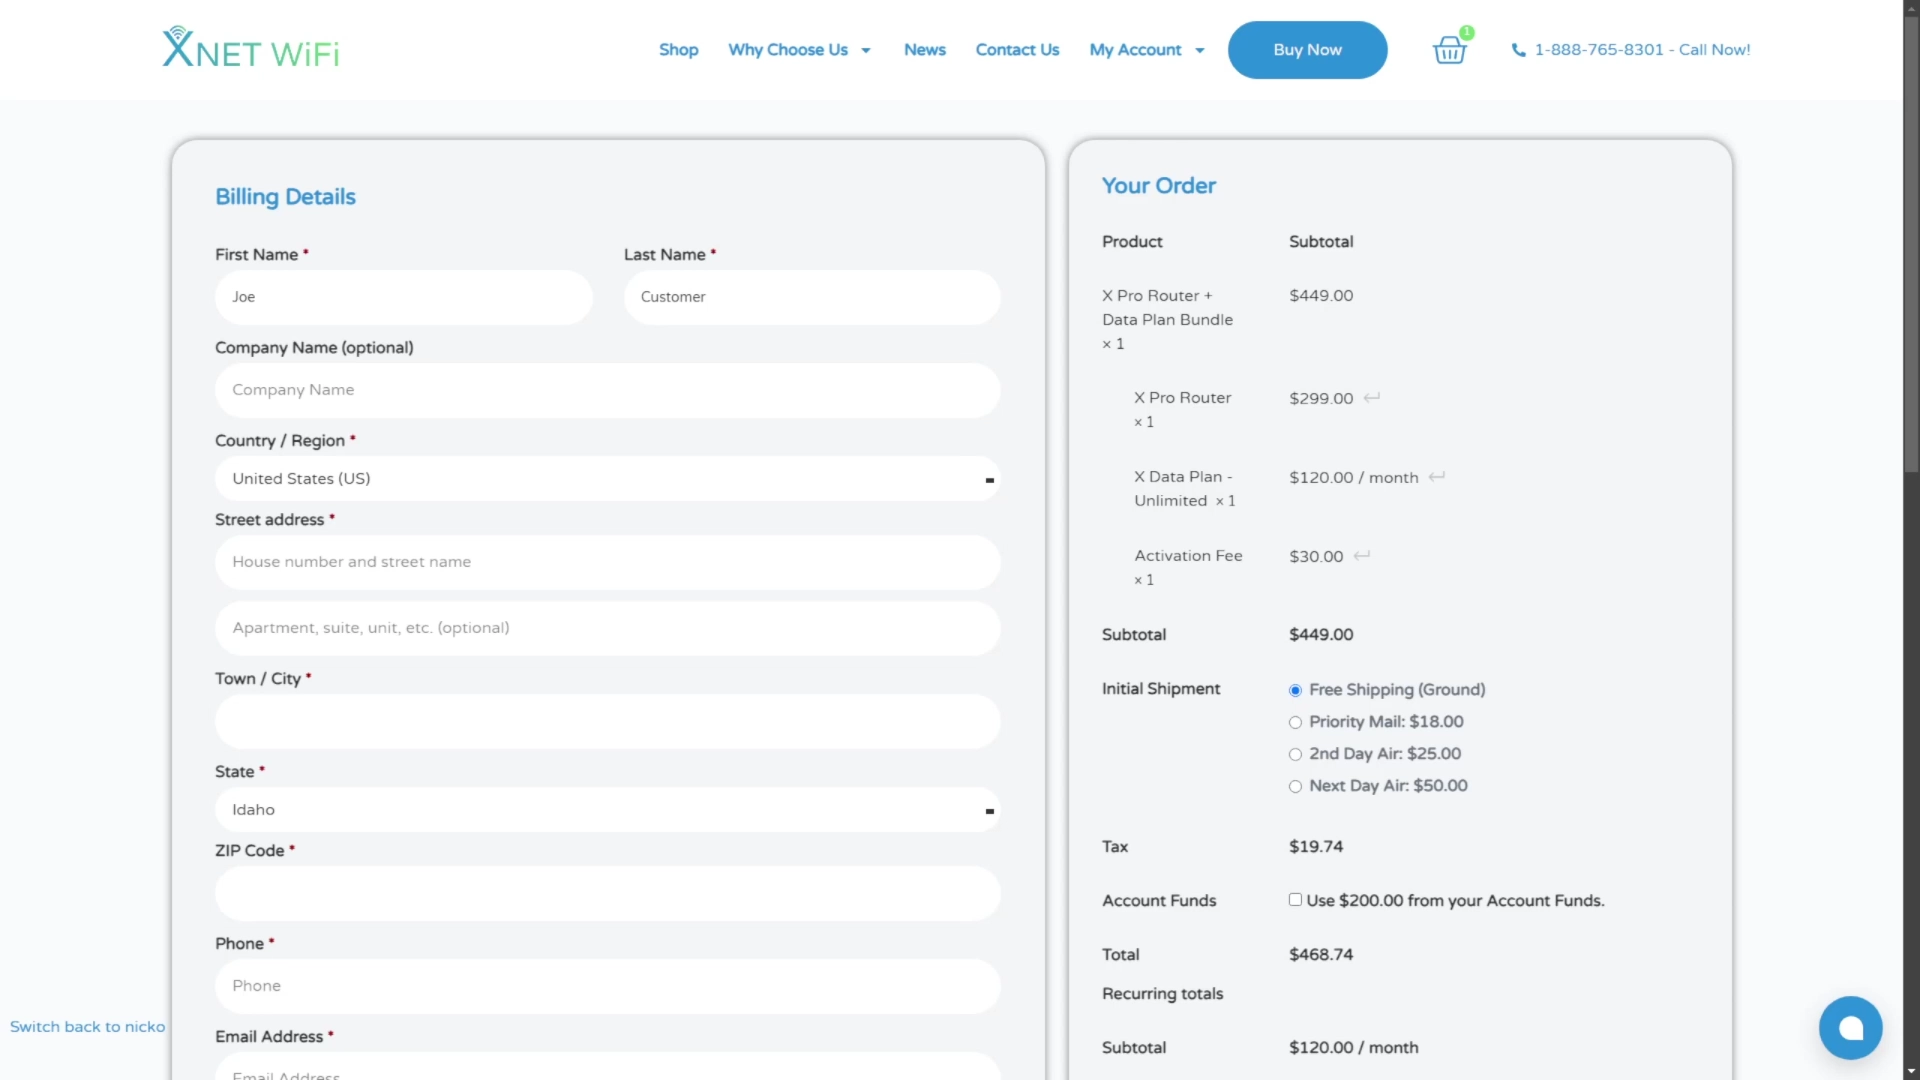This screenshot has height=1080, width=1920.
Task: Select Priority Mail $18.00 shipping
Action: coord(1295,722)
